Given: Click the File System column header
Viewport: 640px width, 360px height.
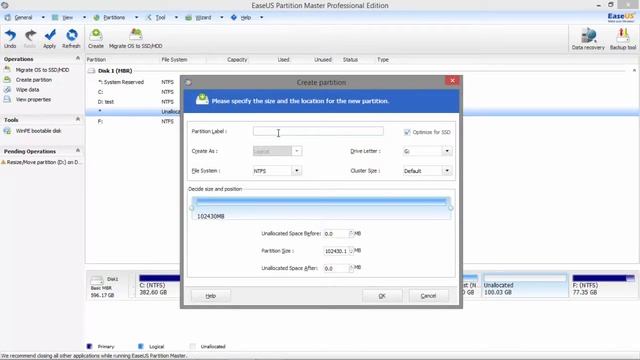Looking at the screenshot, I should [174, 60].
